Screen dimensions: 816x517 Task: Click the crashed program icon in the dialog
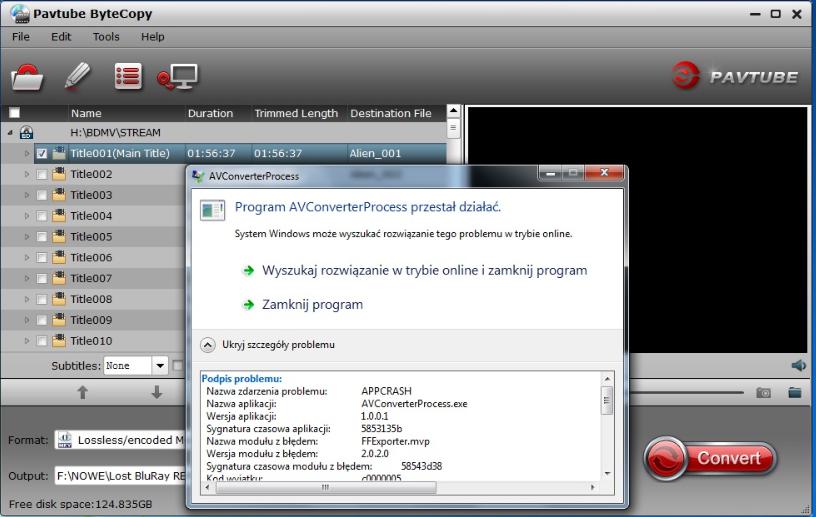coord(212,210)
